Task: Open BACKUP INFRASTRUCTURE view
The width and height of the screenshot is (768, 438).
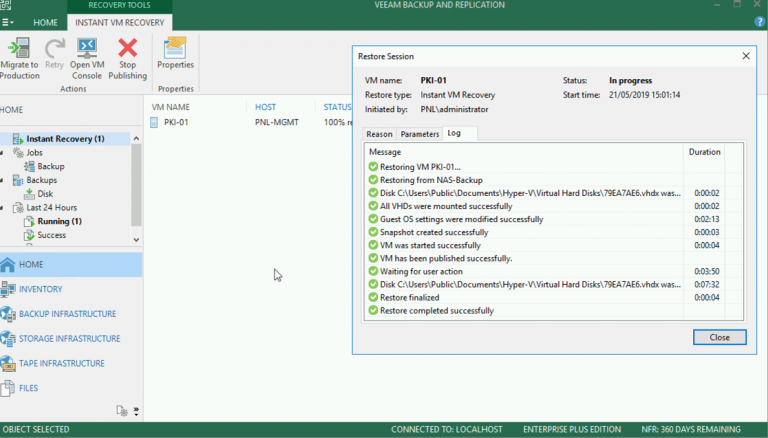Action: pyautogui.click(x=71, y=314)
